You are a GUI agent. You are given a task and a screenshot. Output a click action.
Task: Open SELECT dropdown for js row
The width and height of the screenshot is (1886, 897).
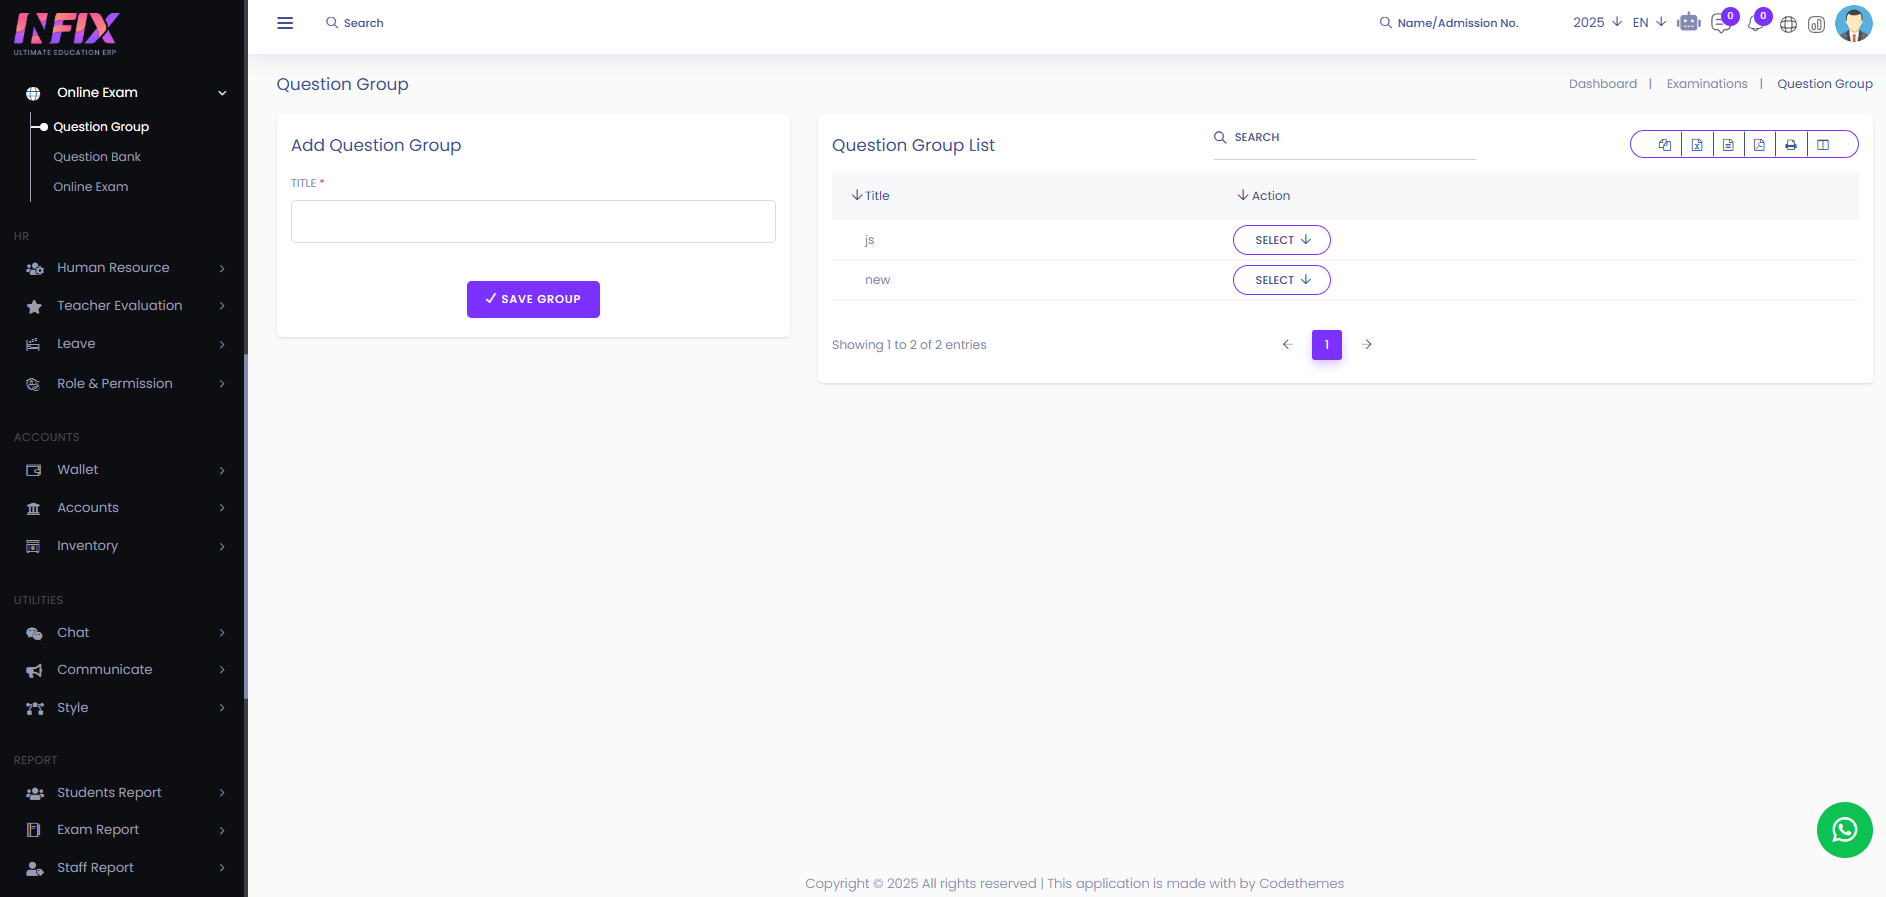point(1282,240)
